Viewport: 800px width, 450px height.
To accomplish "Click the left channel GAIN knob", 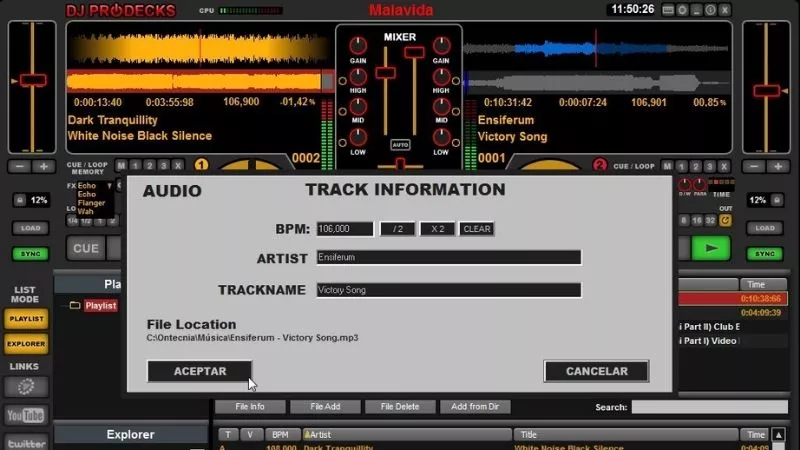I will [358, 46].
